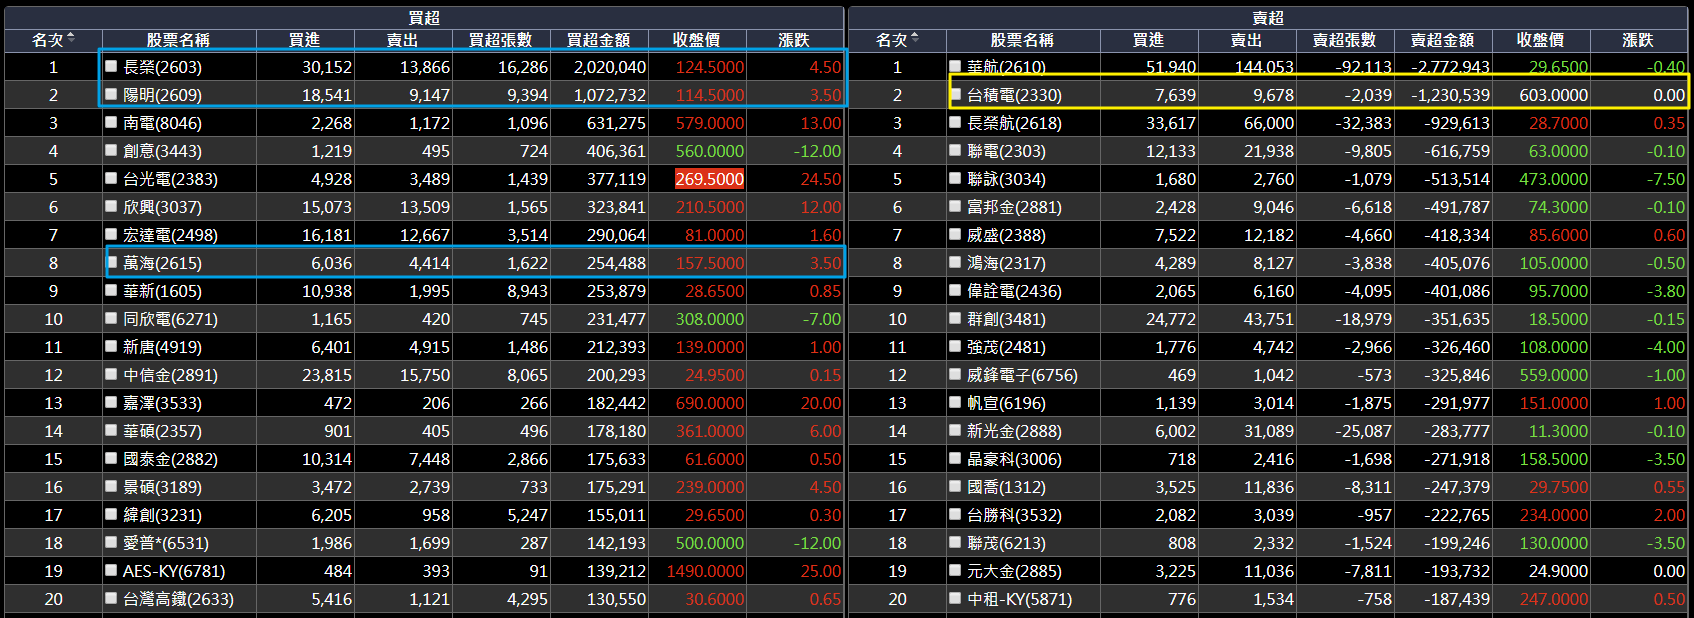Image resolution: width=1694 pixels, height=618 pixels.
Task: Open stock 宏達電(2498)
Action: coord(170,235)
